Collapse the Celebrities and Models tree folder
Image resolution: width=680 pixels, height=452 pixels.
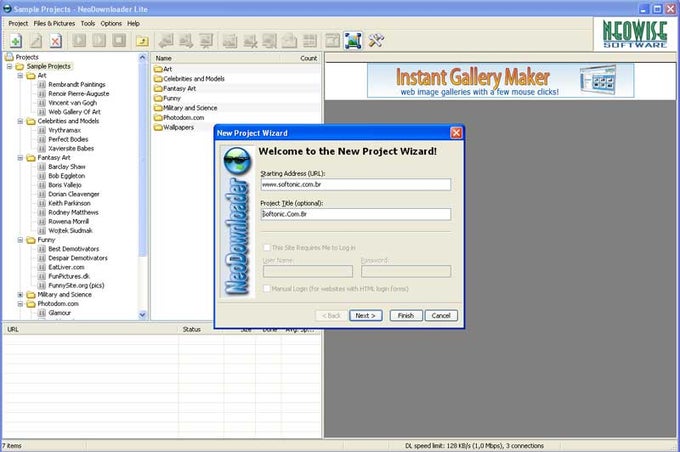(20, 121)
